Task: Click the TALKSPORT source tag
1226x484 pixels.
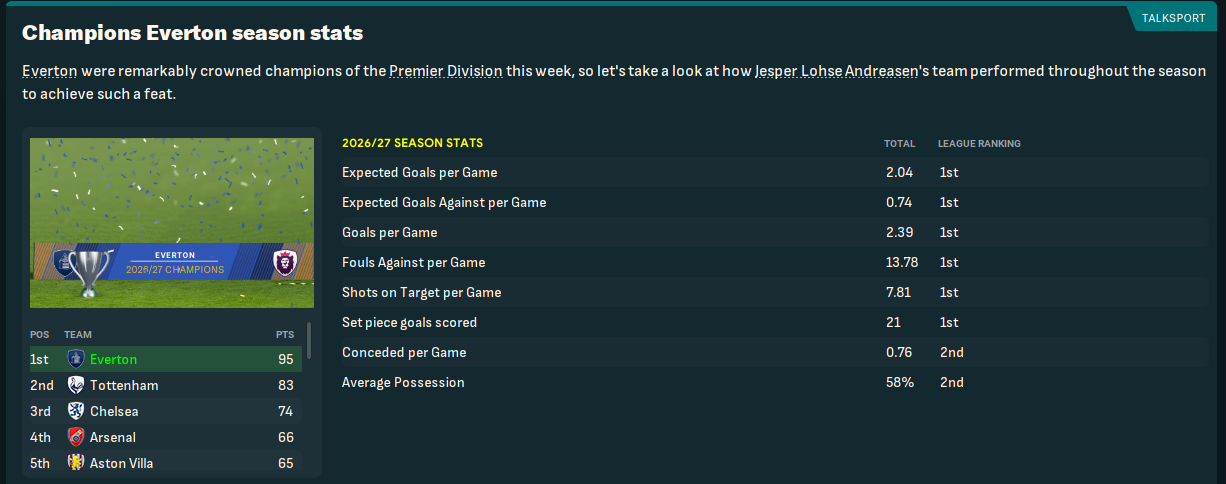Action: click(1173, 18)
